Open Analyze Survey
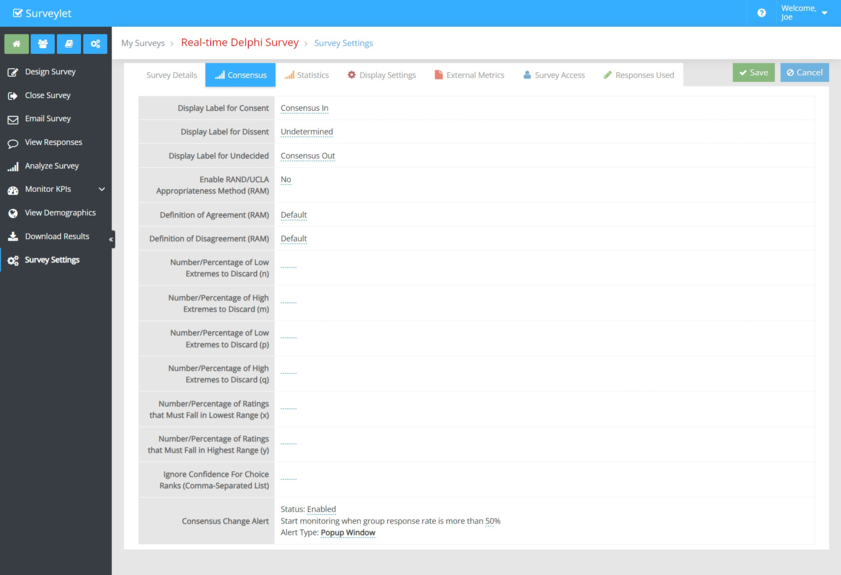 [x=51, y=166]
